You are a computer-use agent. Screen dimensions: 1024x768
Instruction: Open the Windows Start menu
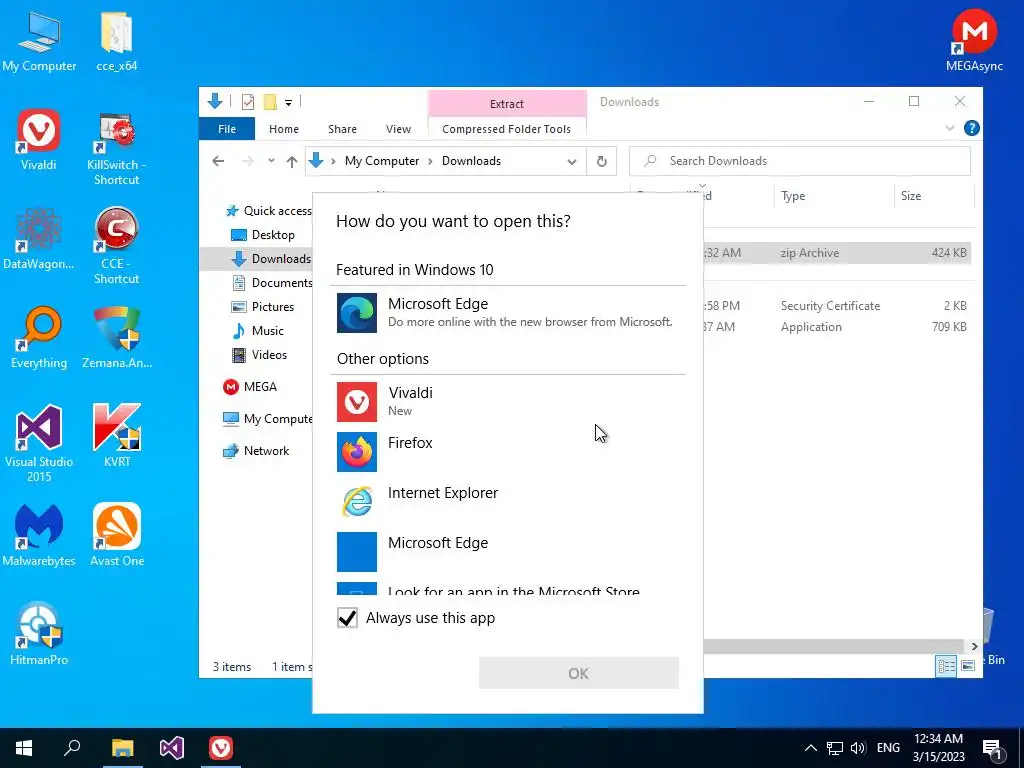24,748
